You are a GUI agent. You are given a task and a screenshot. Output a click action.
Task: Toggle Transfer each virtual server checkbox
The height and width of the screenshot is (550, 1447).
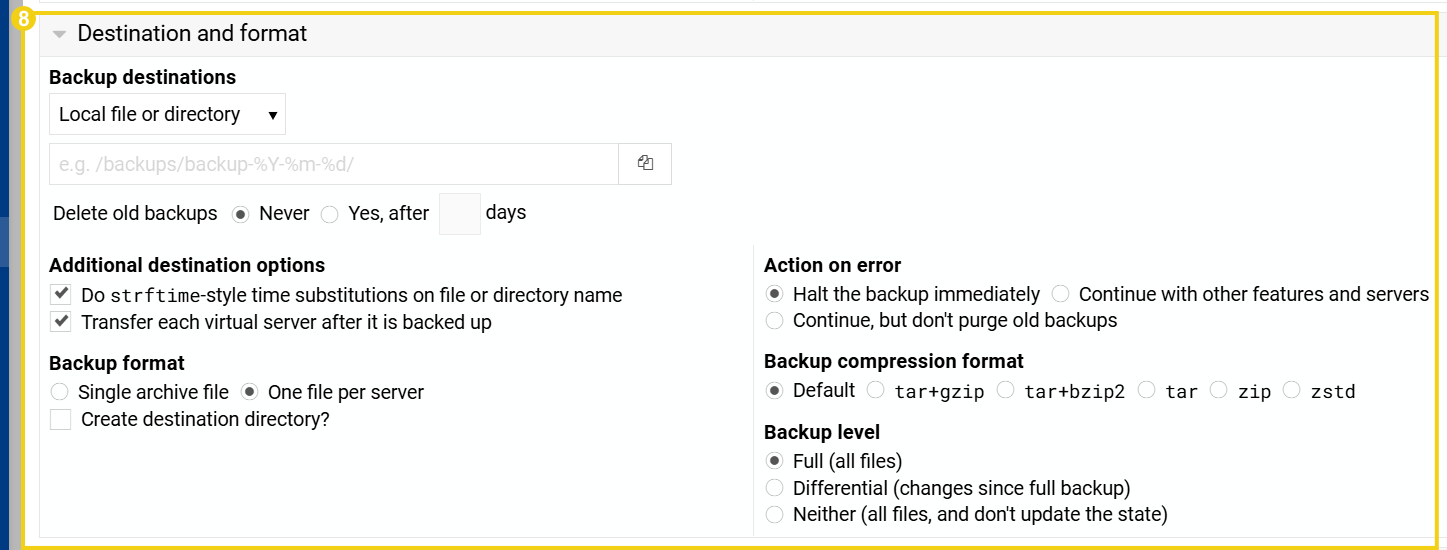point(61,322)
